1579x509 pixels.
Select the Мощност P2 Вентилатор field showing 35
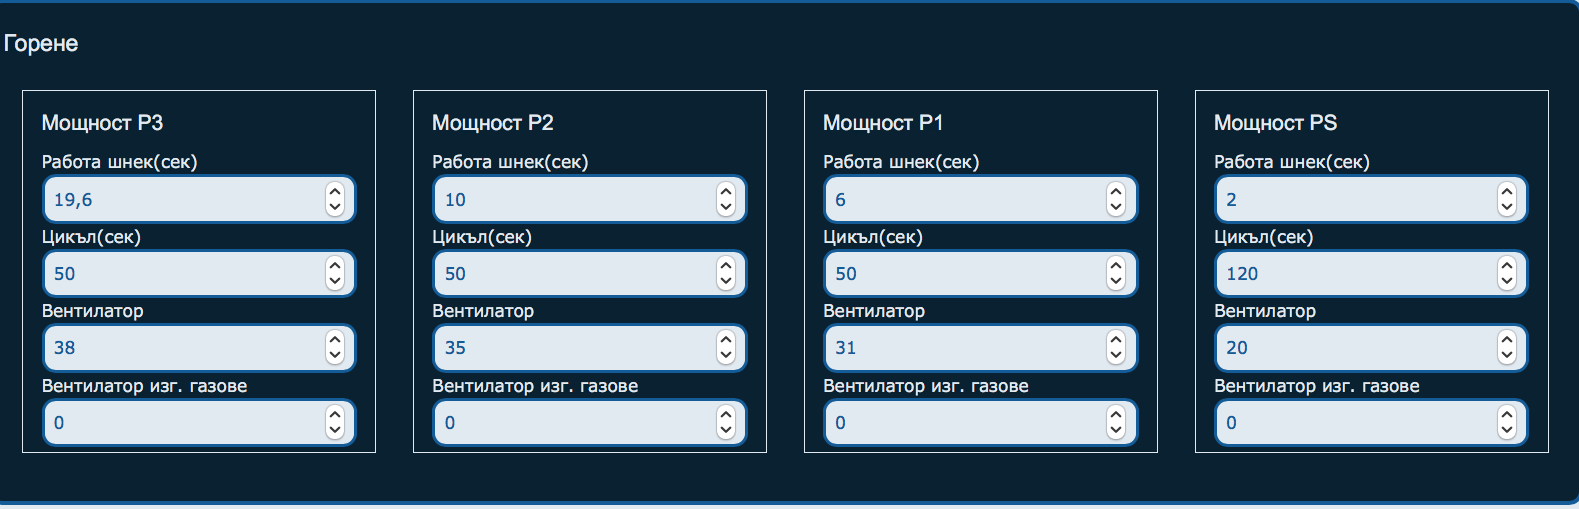(570, 348)
